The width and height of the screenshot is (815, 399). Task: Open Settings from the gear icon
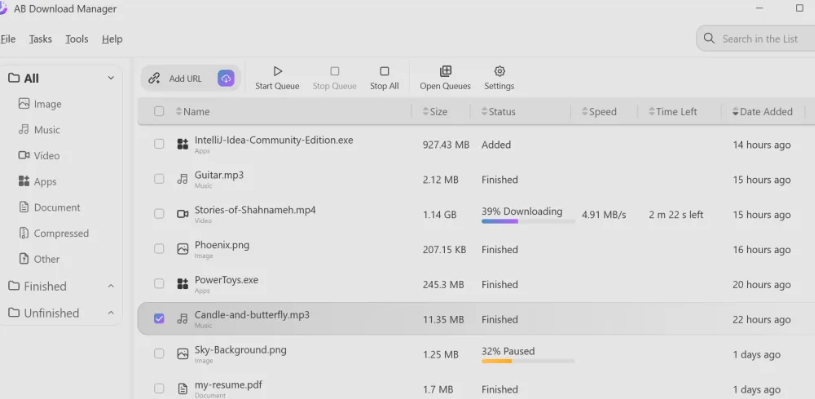499,78
